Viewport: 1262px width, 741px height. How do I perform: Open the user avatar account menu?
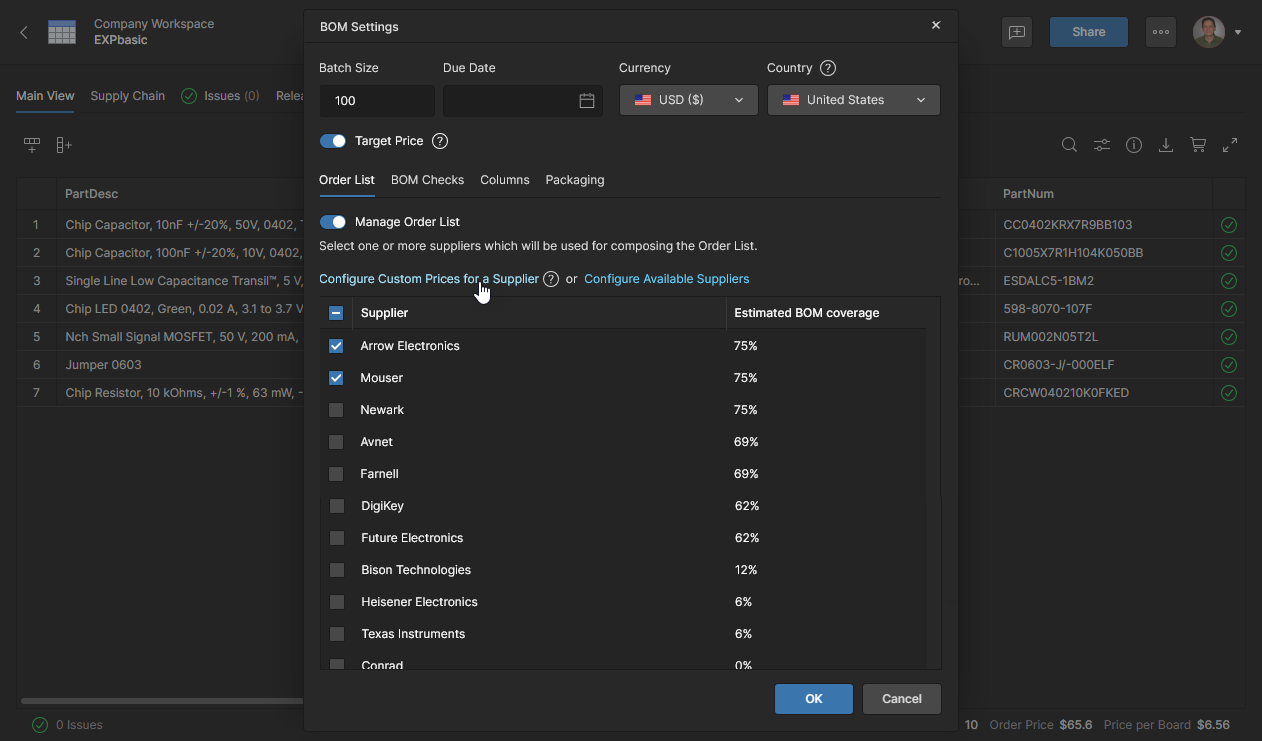(1216, 32)
